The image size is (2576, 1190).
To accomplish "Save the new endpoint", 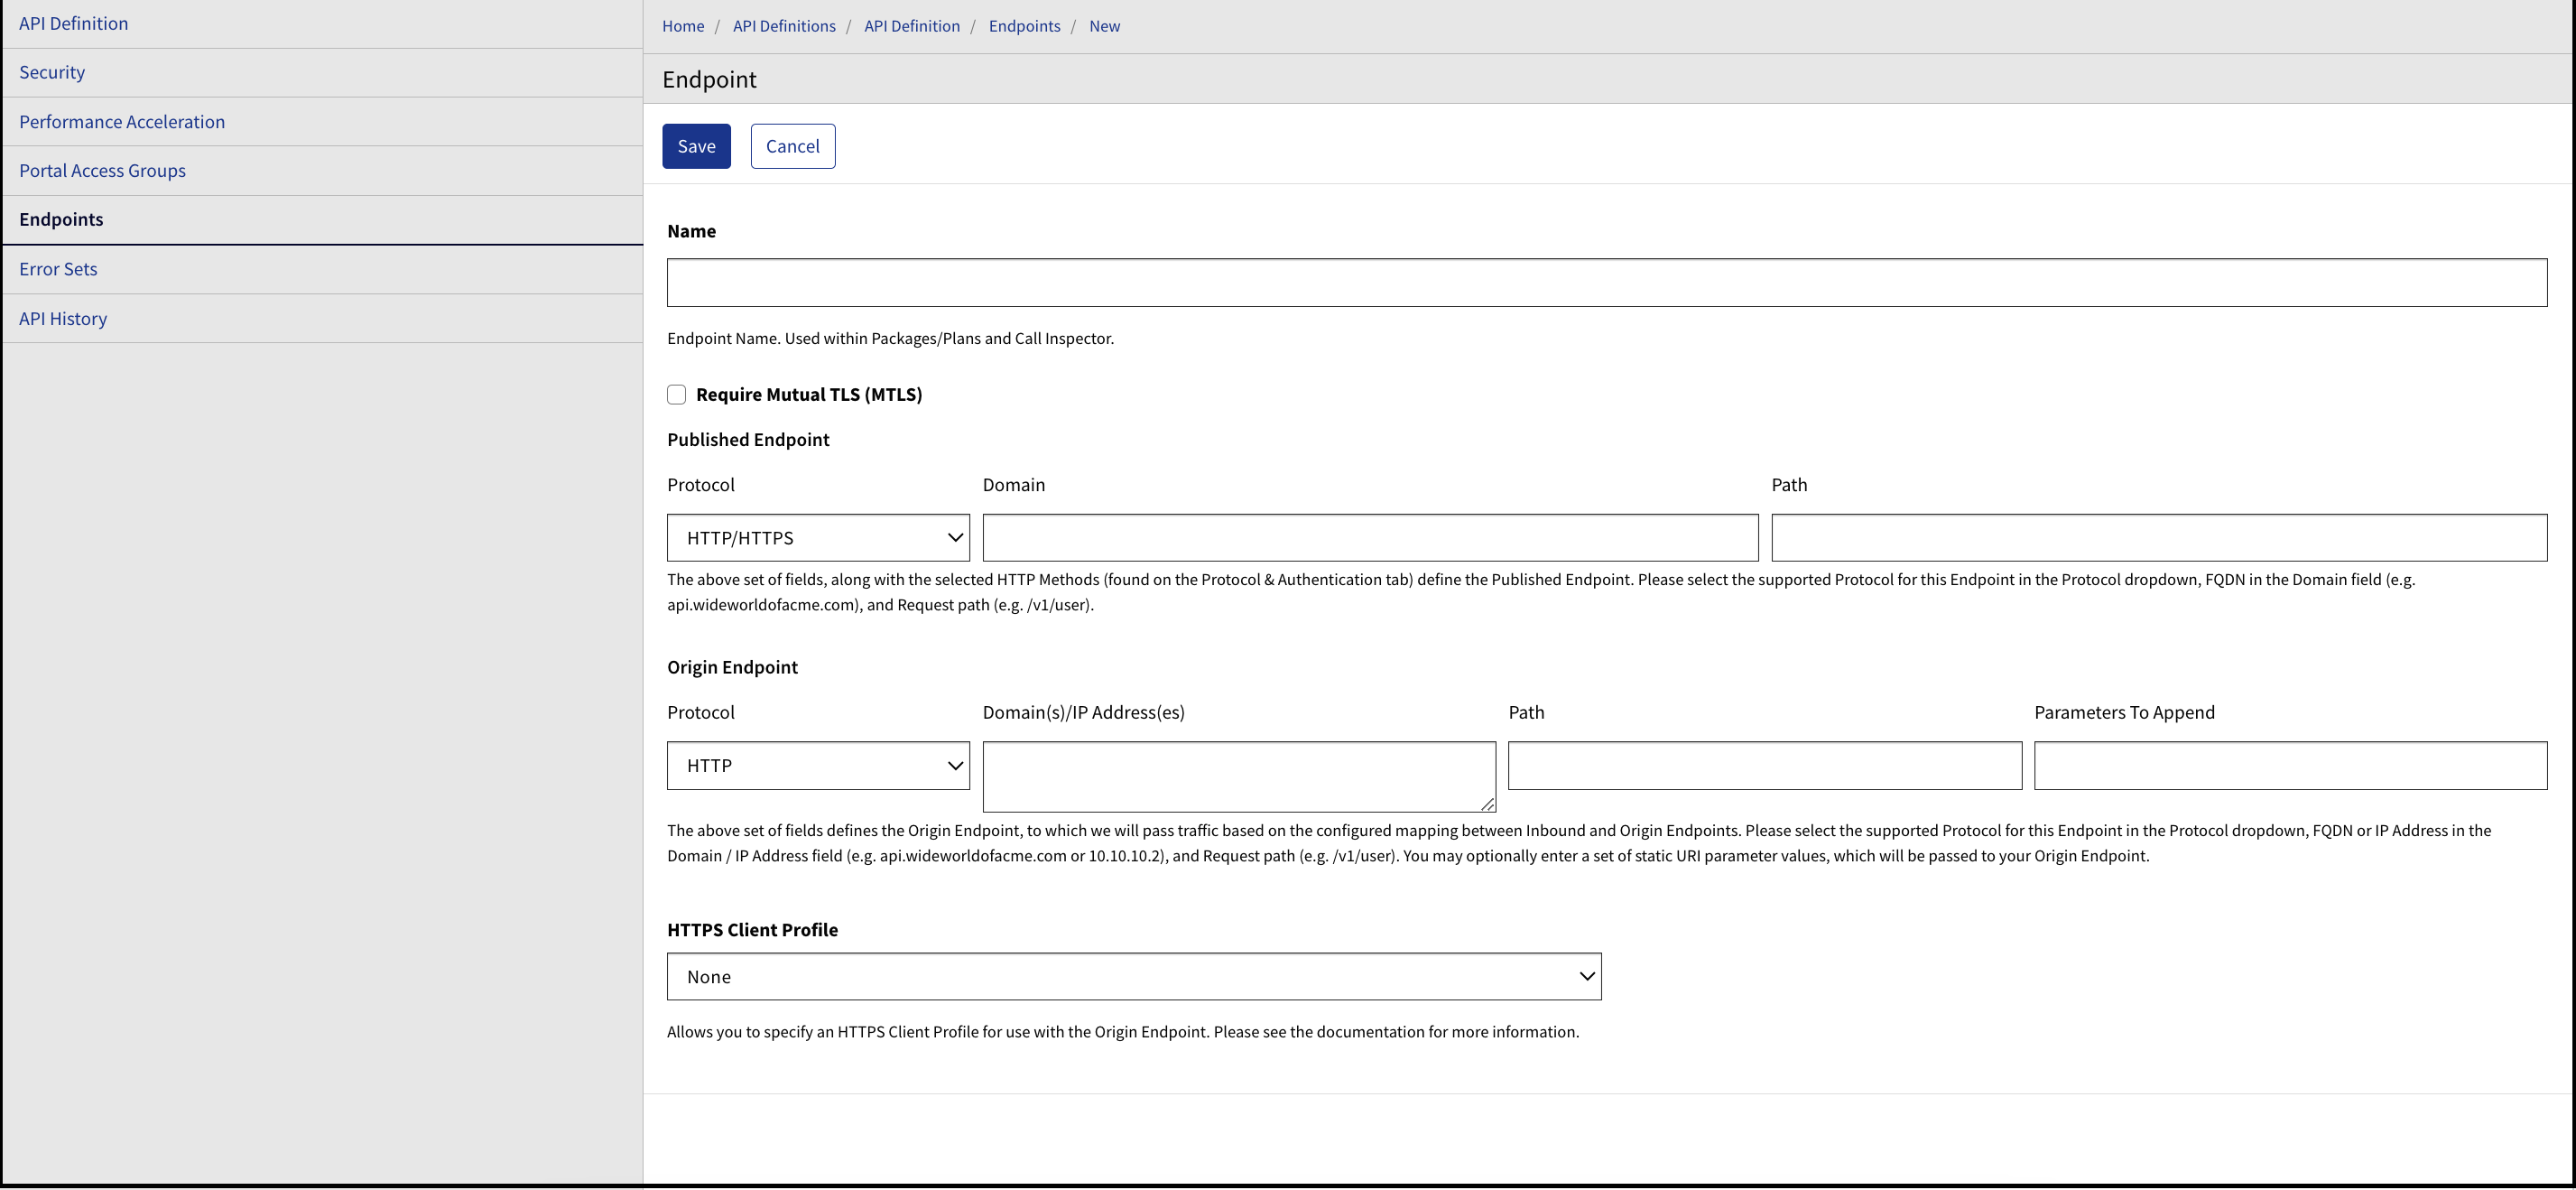I will point(696,146).
